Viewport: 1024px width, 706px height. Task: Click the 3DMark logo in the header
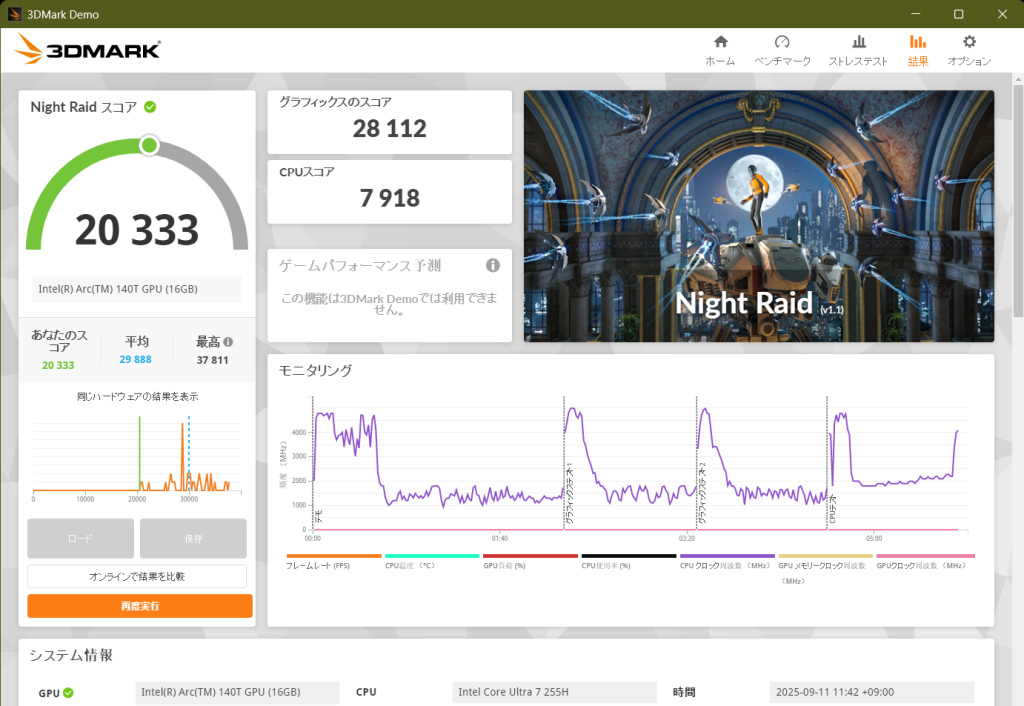[x=87, y=49]
